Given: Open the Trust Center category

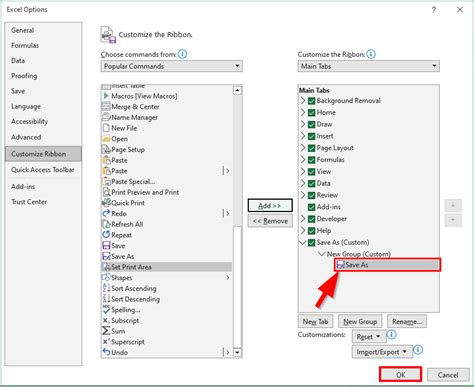Looking at the screenshot, I should tap(29, 202).
